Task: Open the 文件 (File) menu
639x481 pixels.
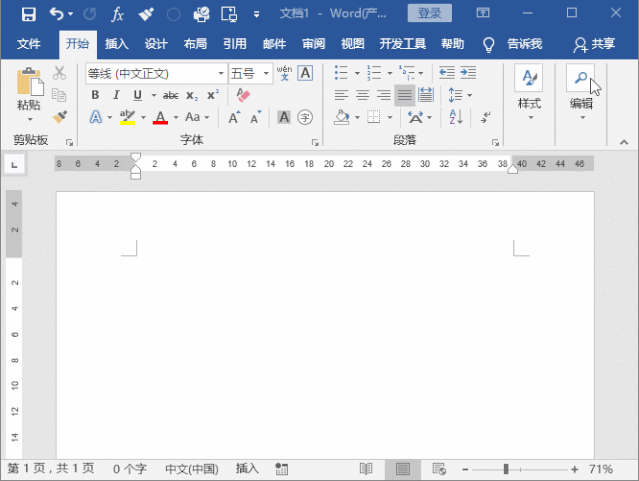Action: 29,44
